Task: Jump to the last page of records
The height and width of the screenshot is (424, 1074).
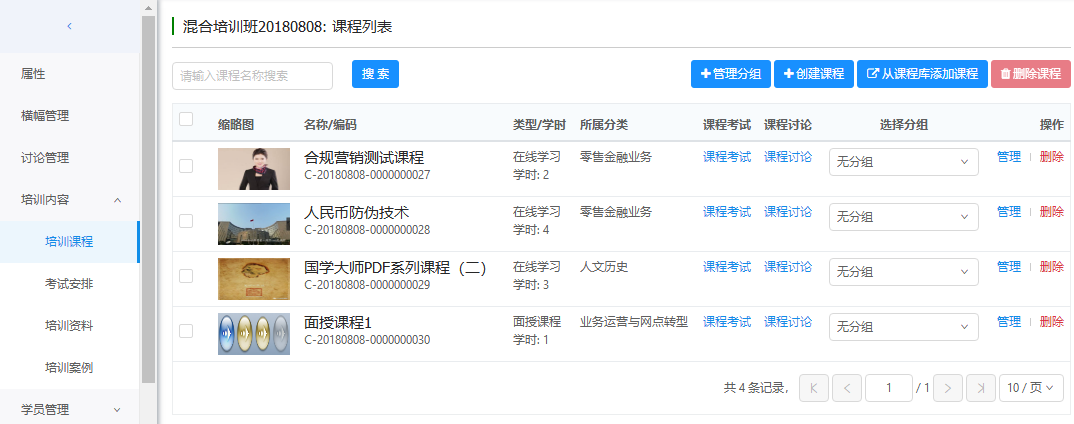Action: pyautogui.click(x=980, y=388)
